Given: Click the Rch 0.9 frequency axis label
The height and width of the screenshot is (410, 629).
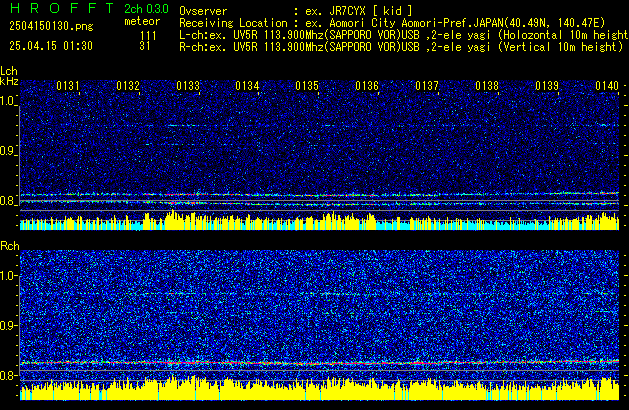Looking at the screenshot, I should (x=8, y=325).
